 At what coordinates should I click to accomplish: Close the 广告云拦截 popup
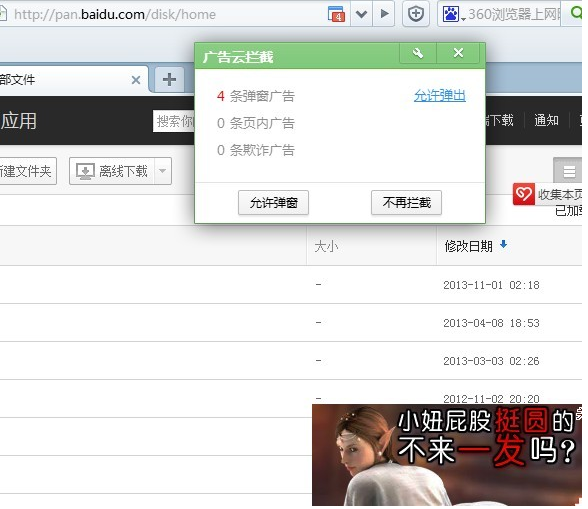coord(459,53)
